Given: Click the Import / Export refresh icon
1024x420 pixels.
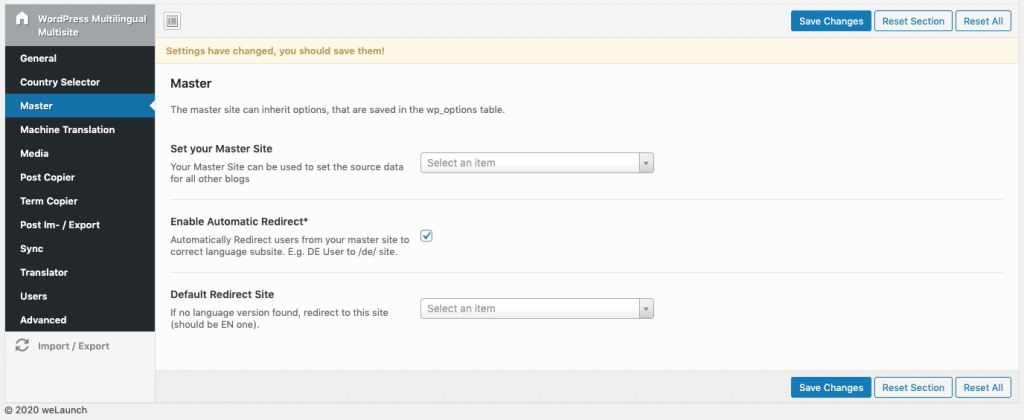Looking at the screenshot, I should 22,346.
